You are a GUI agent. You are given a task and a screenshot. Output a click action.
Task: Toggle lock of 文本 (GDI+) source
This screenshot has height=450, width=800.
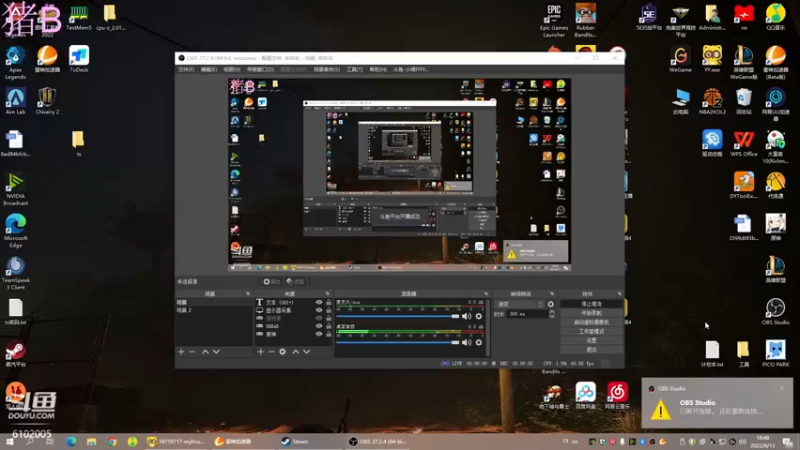coord(329,303)
